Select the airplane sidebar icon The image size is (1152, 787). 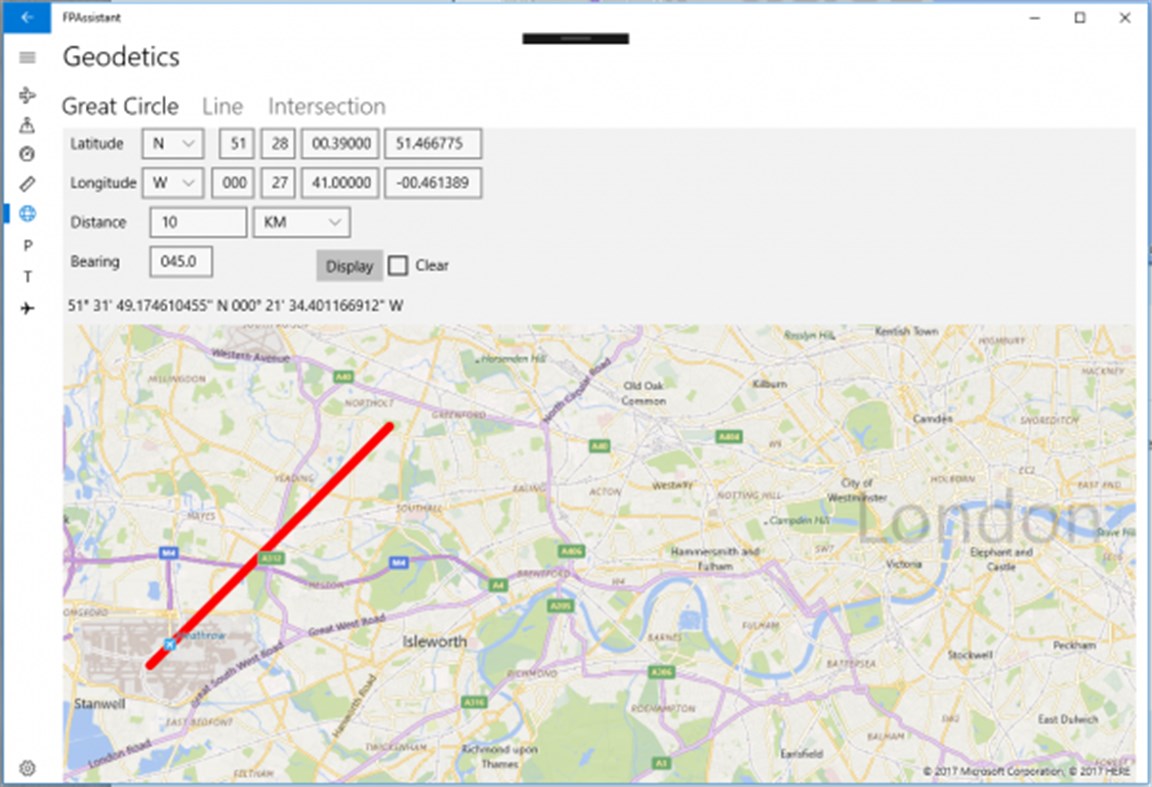pyautogui.click(x=27, y=308)
